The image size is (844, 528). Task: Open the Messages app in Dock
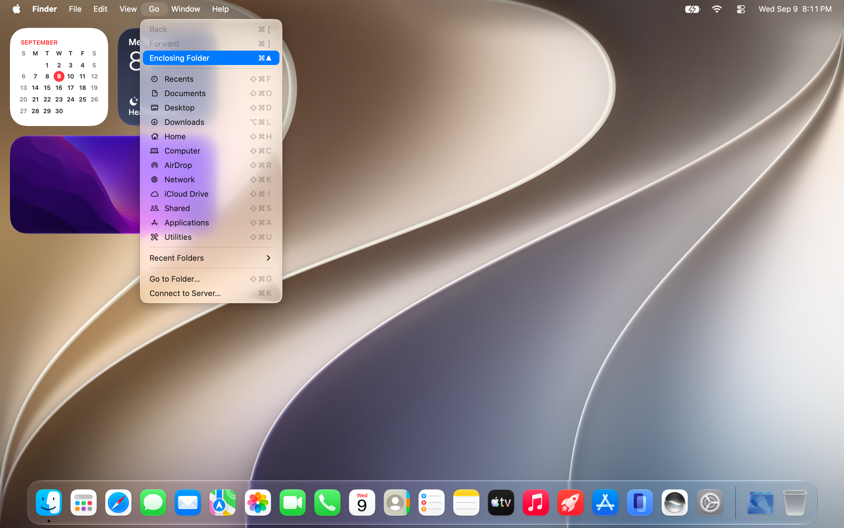click(153, 503)
